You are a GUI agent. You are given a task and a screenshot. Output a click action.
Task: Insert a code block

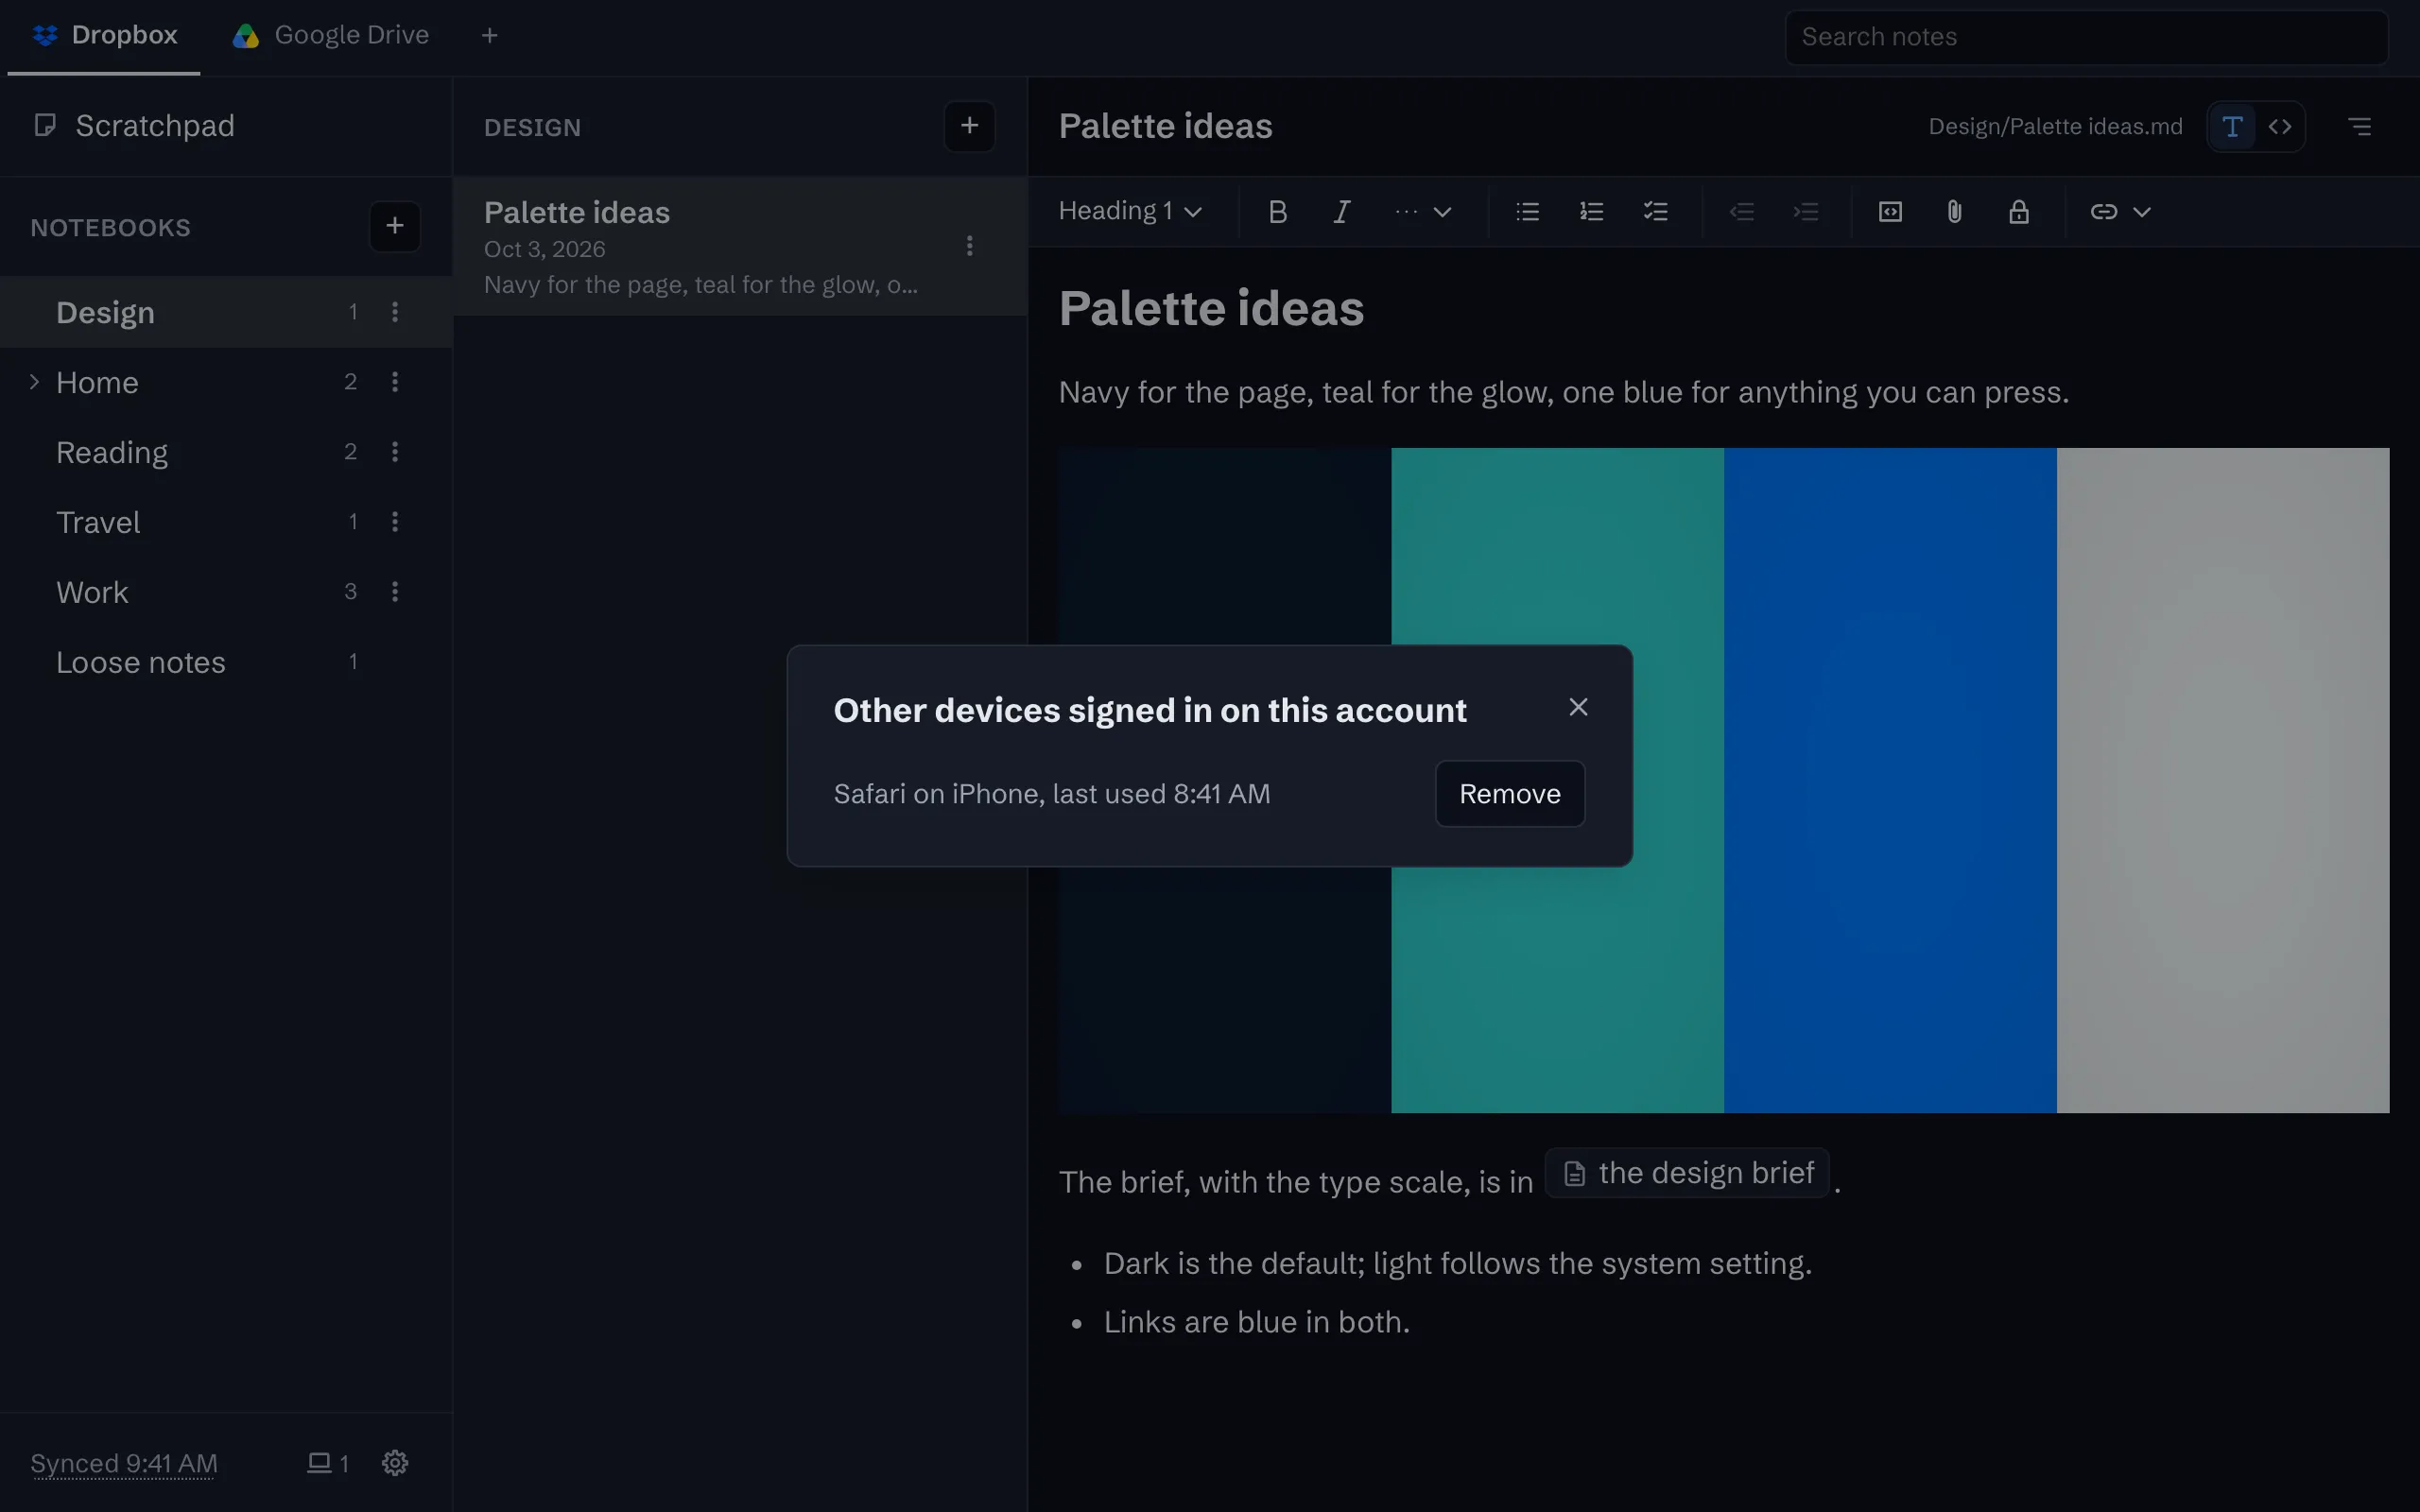[1890, 212]
